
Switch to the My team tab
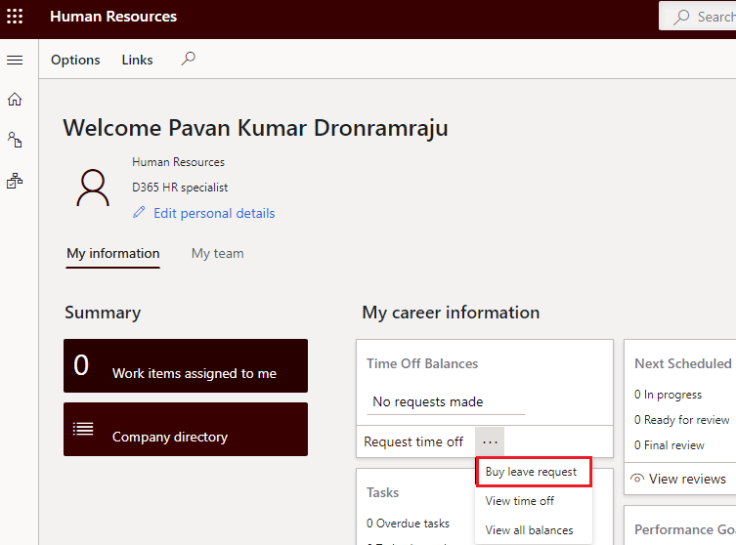[x=217, y=253]
